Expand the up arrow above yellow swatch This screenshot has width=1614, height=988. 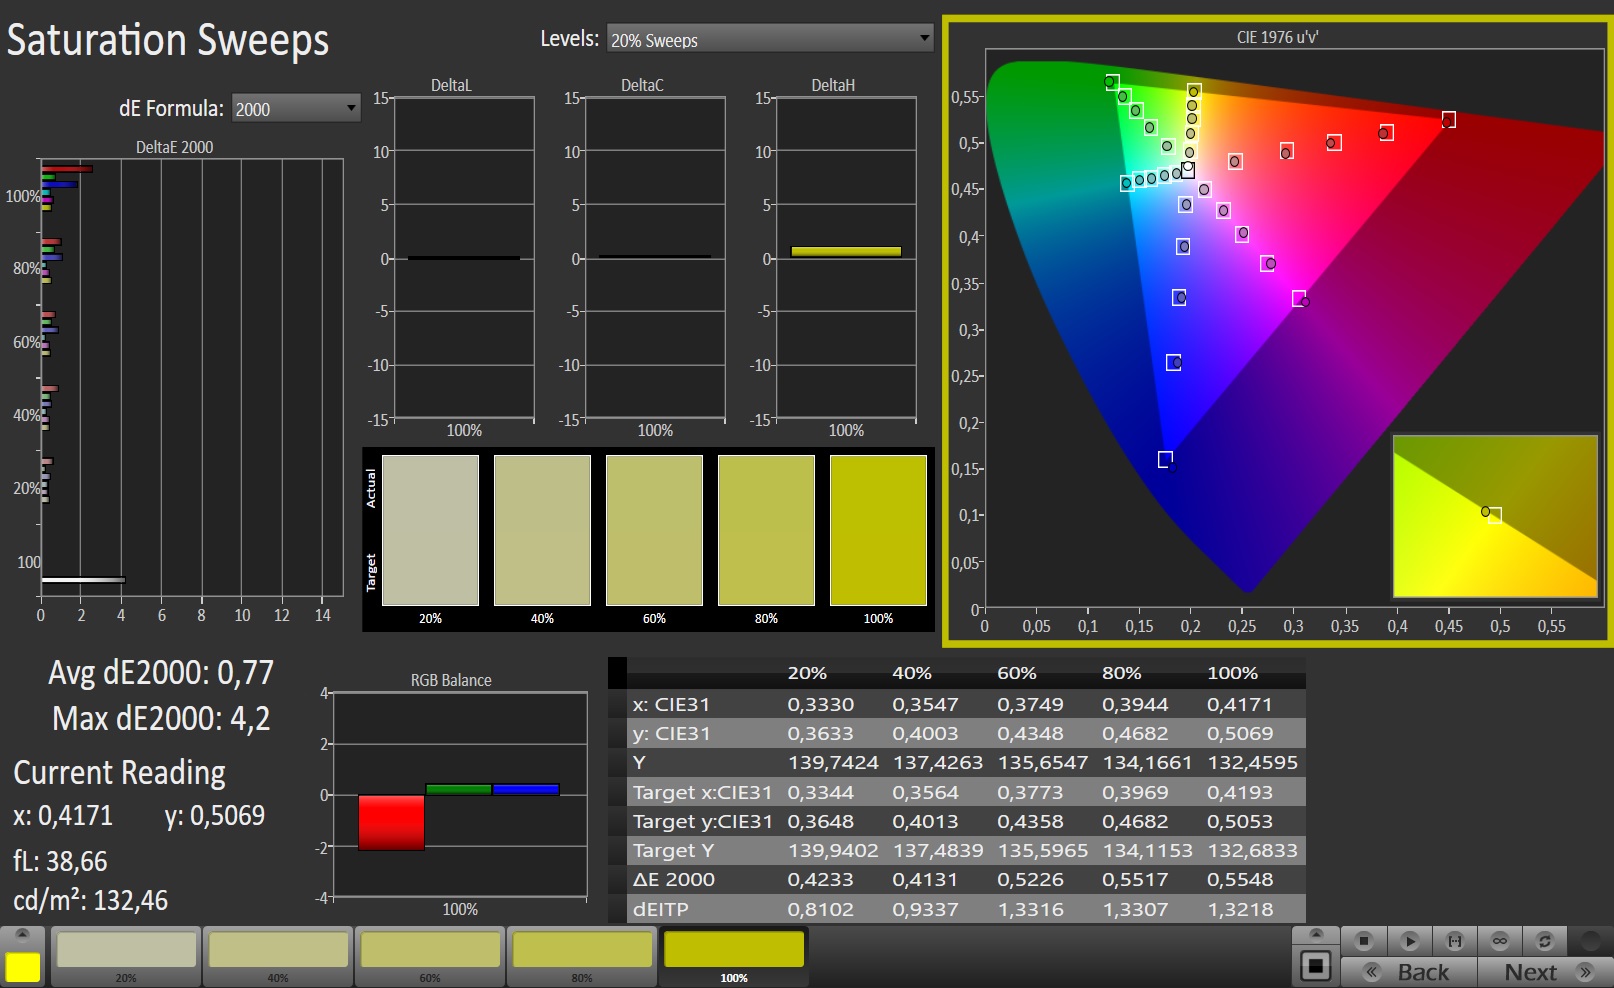[22, 934]
